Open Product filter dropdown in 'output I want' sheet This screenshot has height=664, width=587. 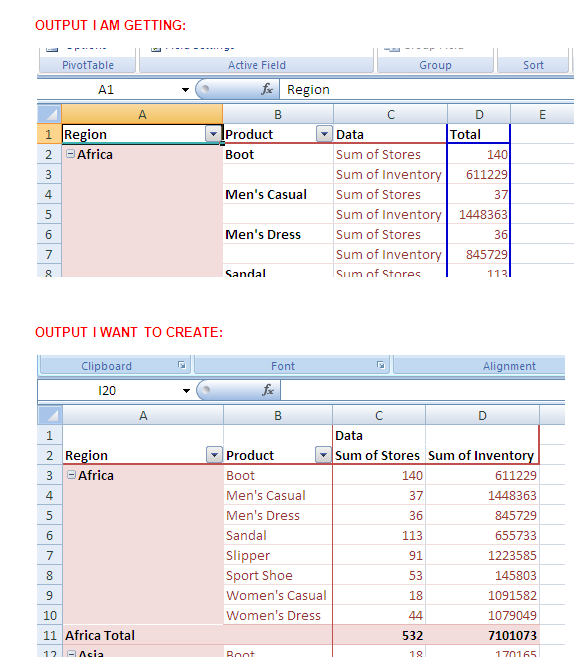324,456
